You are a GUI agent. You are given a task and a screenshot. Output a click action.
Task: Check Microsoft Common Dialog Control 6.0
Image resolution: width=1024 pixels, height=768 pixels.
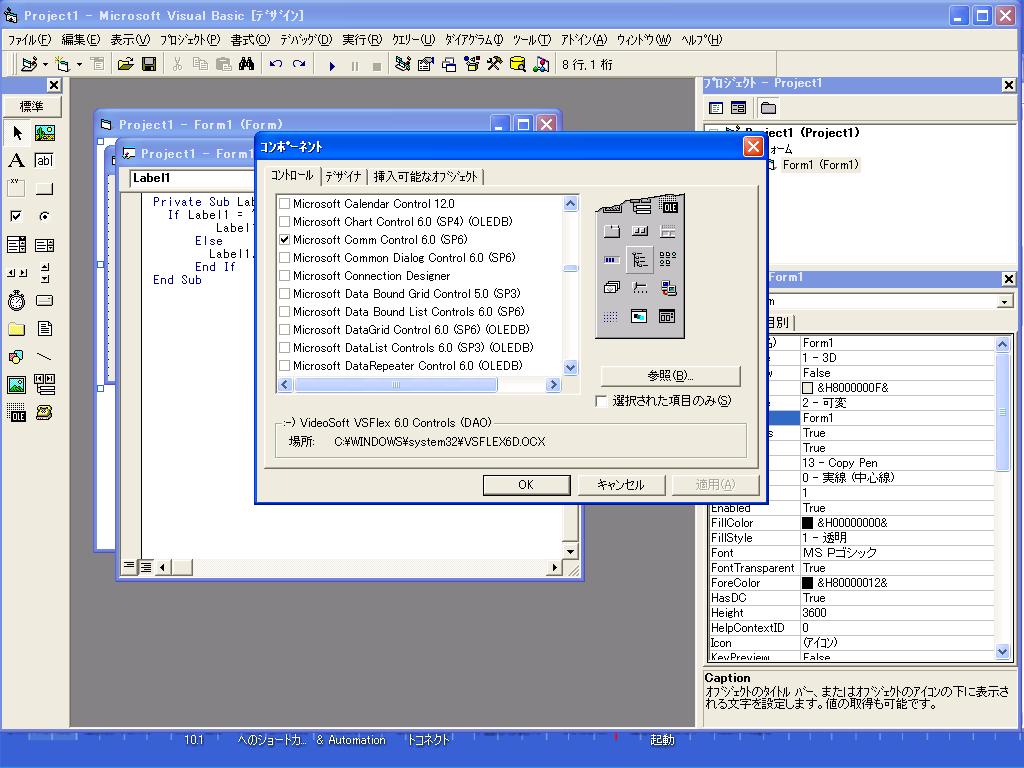click(285, 258)
